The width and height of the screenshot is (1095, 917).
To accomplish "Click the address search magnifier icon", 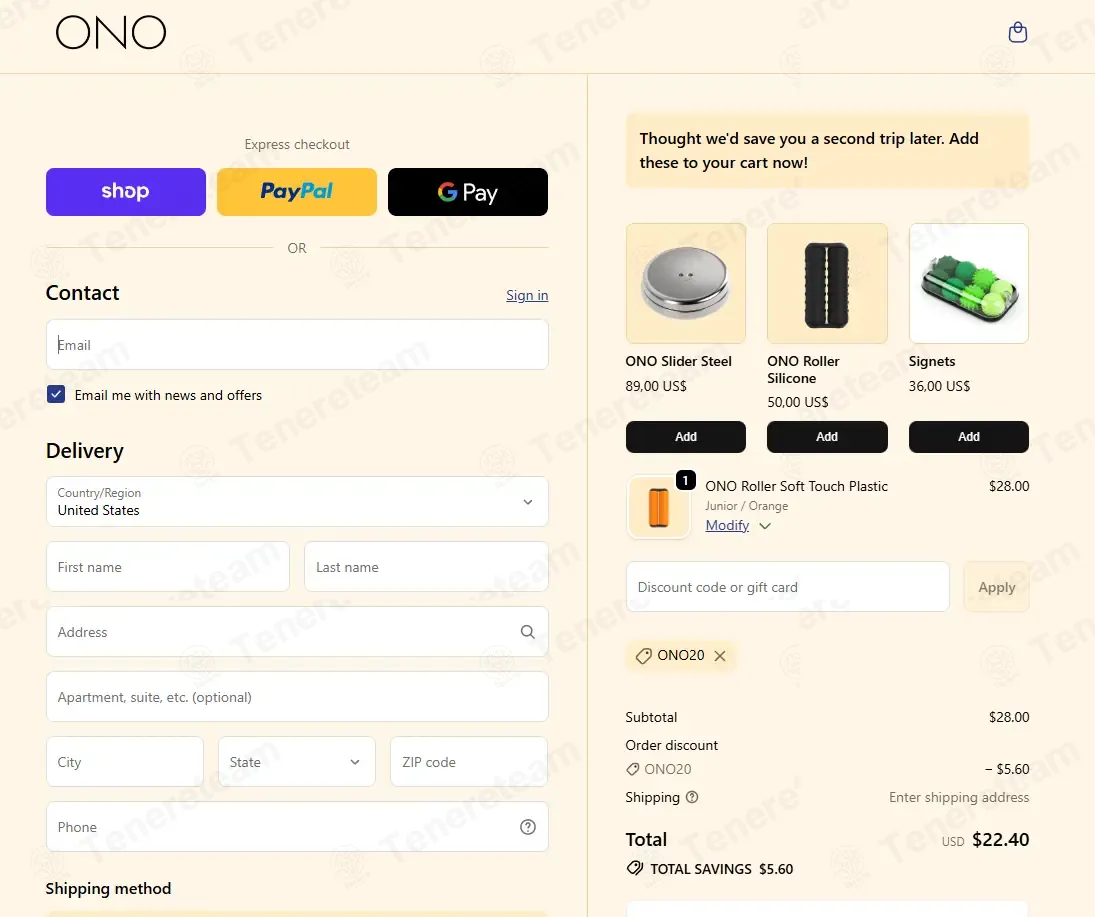I will (x=527, y=632).
